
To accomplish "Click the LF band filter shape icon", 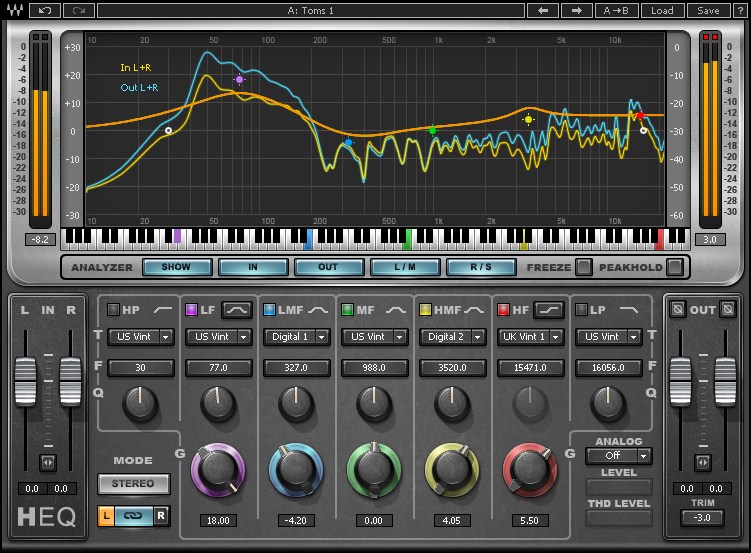I will 237,310.
